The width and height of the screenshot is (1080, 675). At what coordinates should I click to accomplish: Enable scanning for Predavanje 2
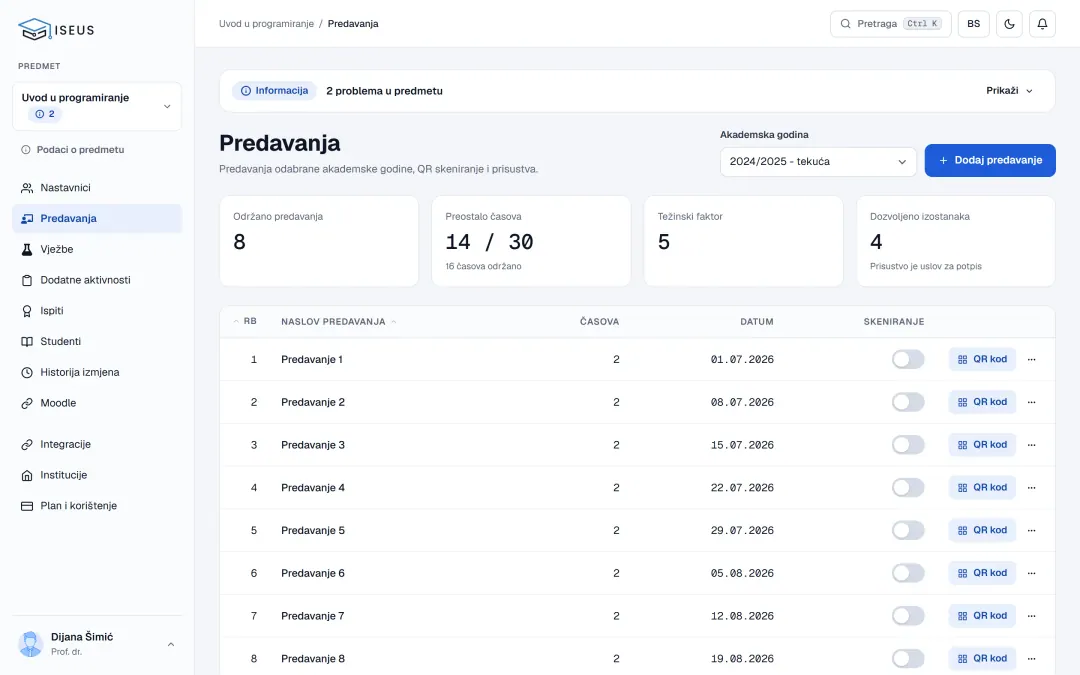[x=908, y=402]
